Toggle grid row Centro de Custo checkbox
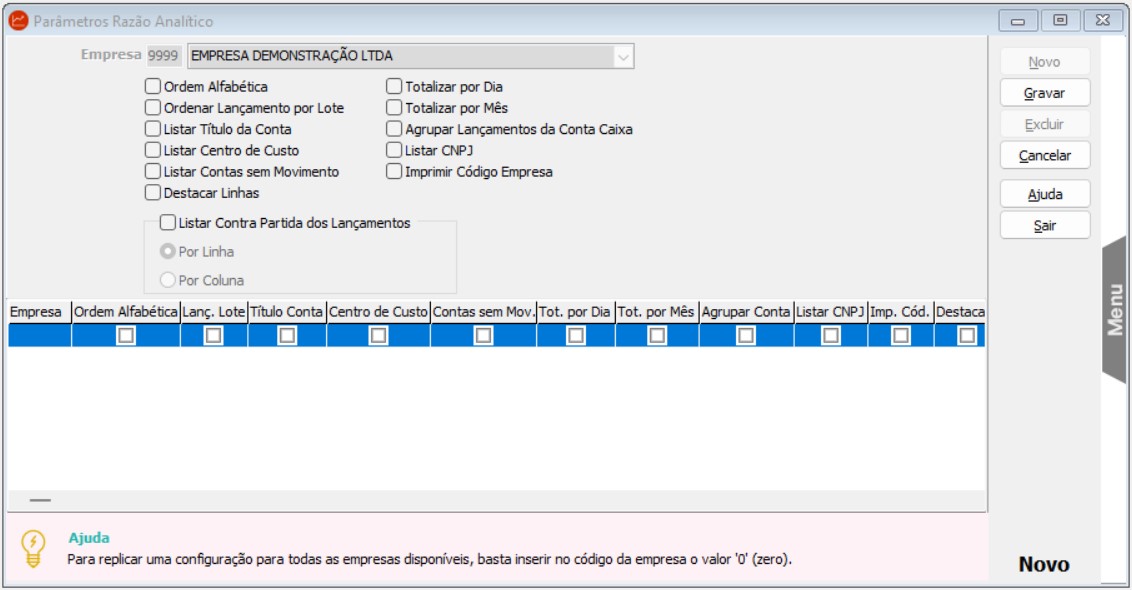This screenshot has height=590, width=1132. coord(378,336)
